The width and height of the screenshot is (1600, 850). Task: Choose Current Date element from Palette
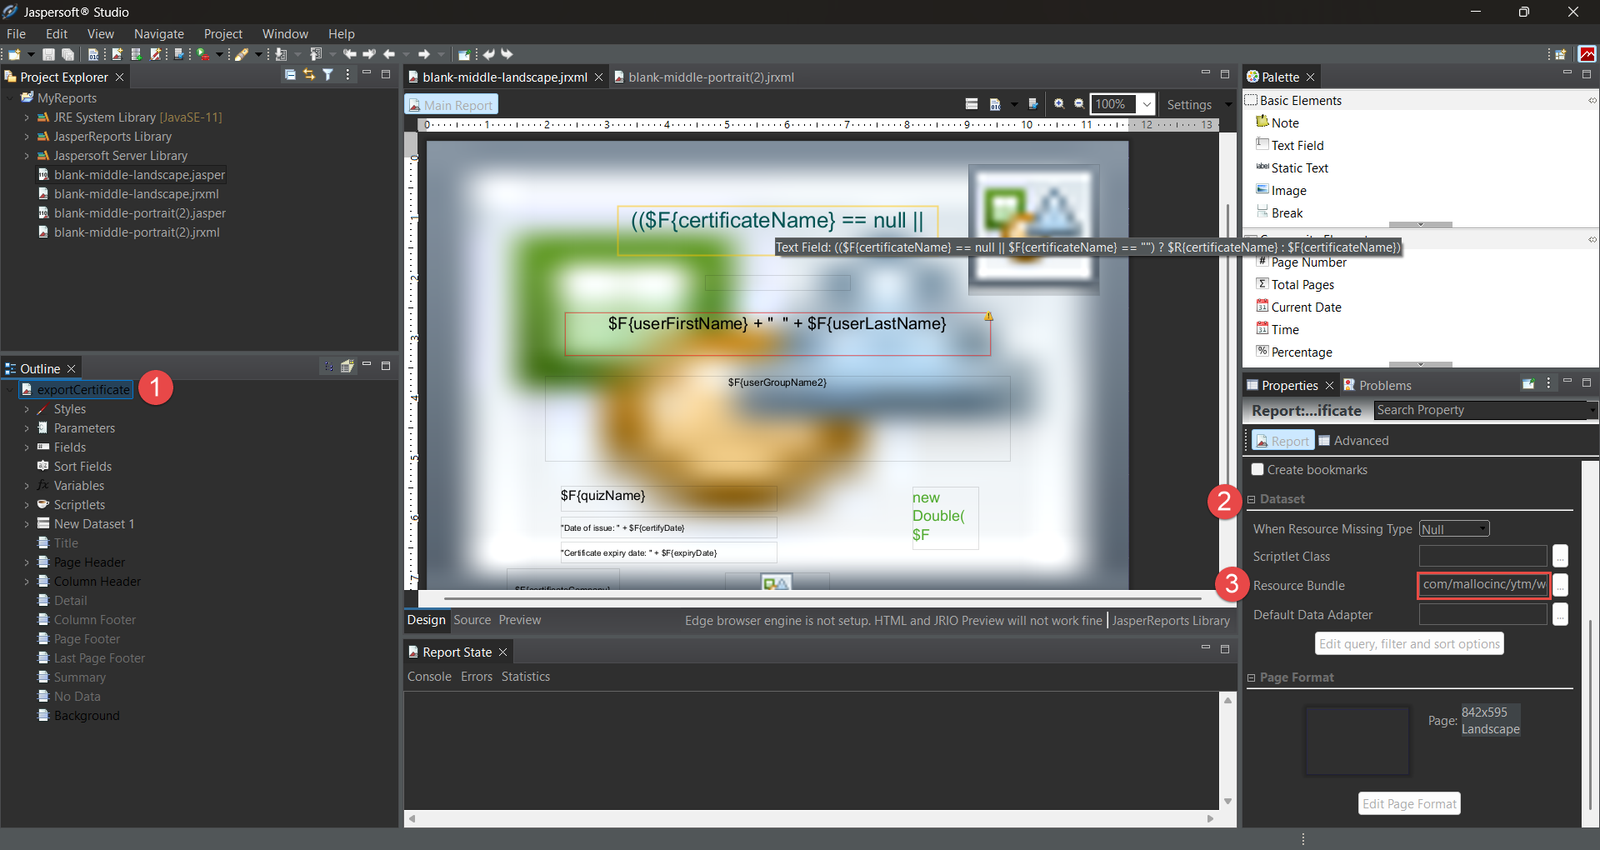pyautogui.click(x=1306, y=308)
